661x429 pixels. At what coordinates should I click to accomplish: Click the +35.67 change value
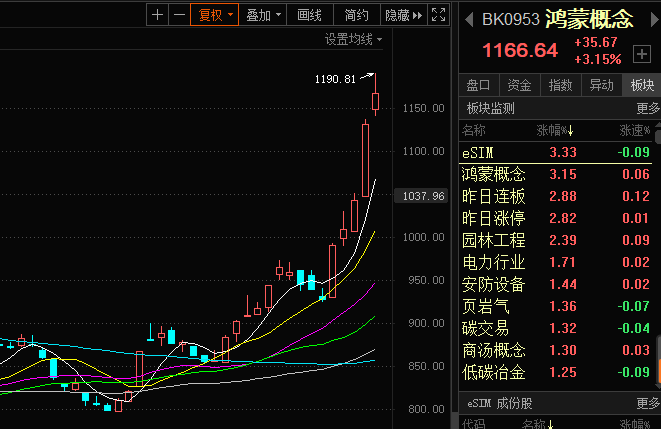(x=596, y=42)
